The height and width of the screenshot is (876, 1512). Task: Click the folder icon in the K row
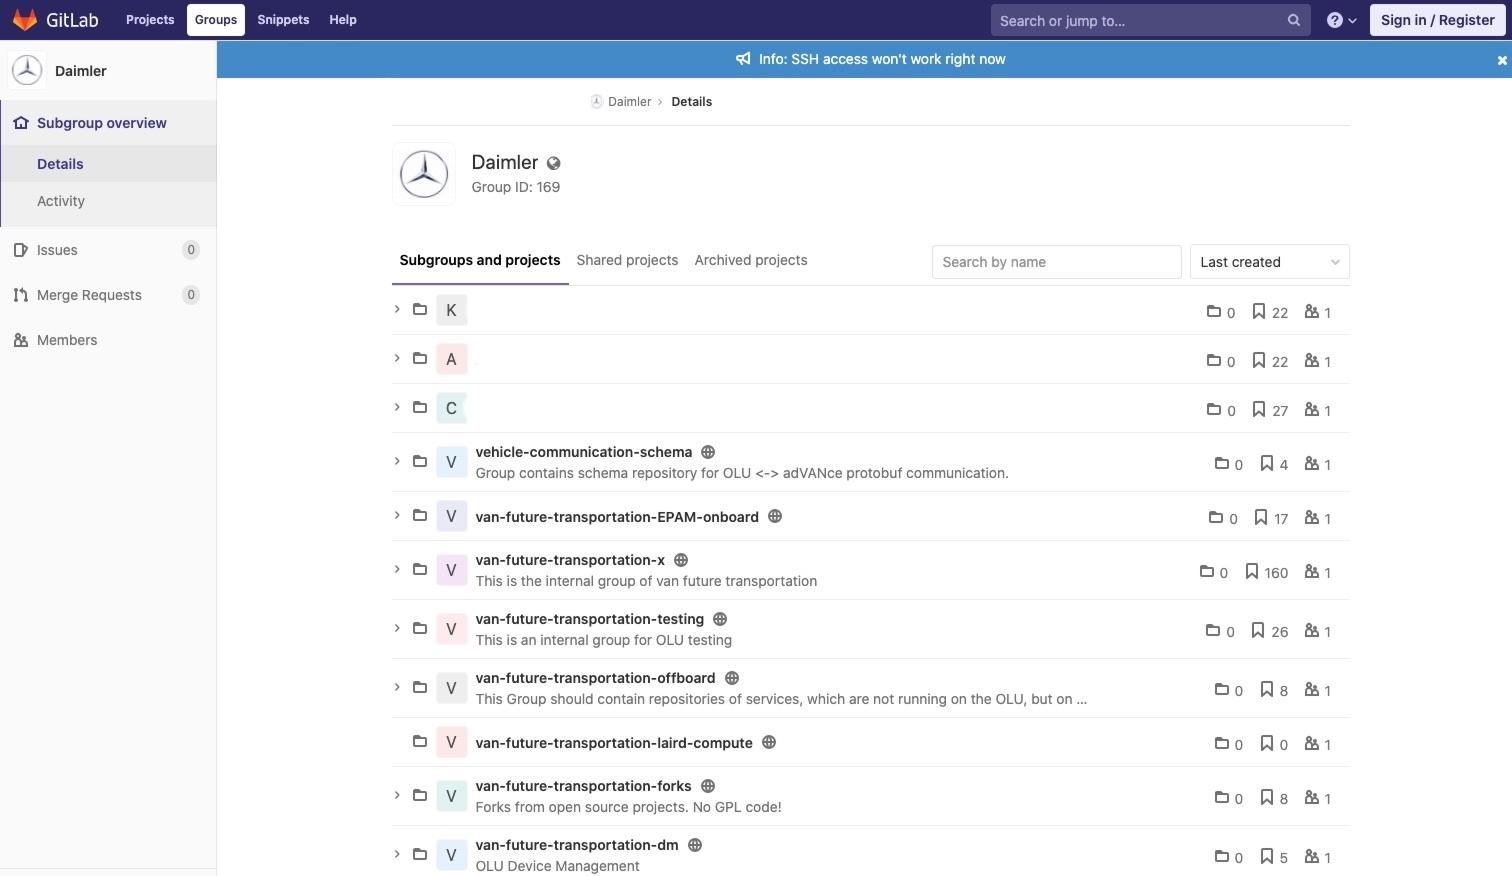(x=420, y=309)
